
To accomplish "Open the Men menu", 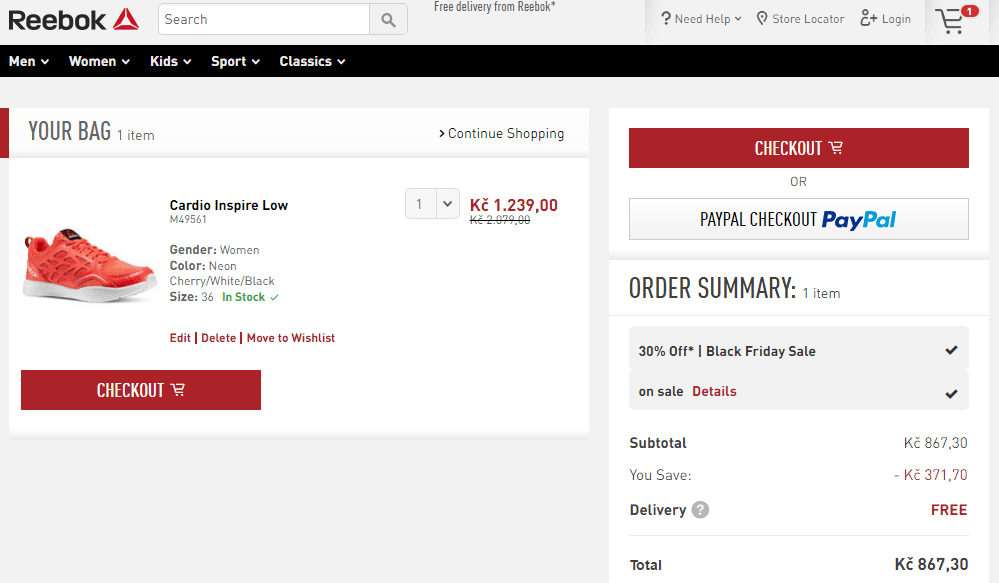I will [x=29, y=61].
